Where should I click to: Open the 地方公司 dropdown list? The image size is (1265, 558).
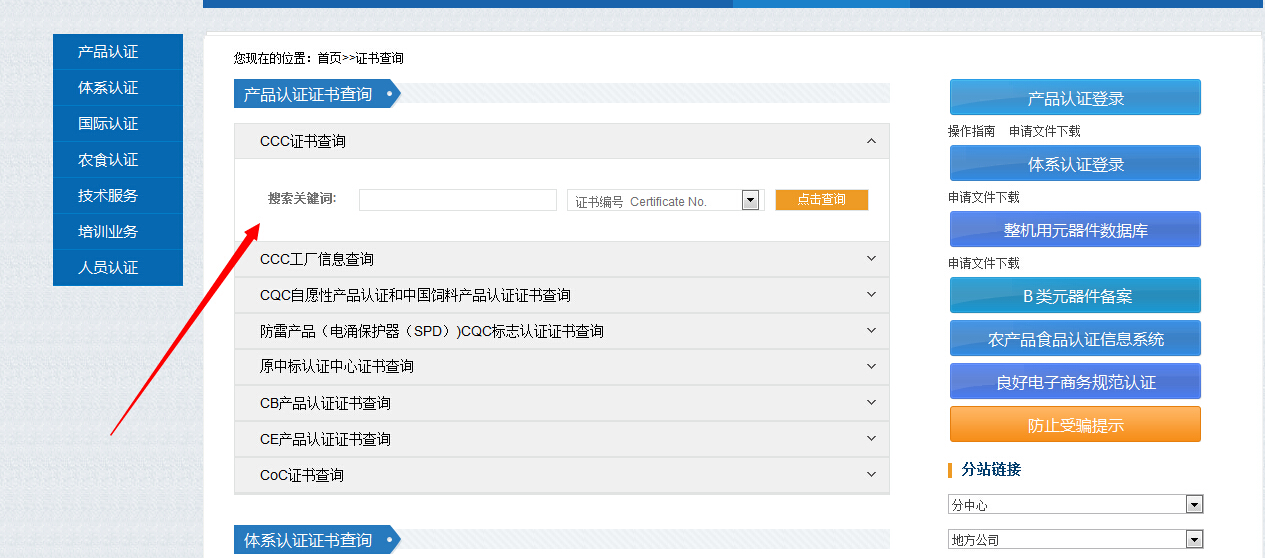1193,540
